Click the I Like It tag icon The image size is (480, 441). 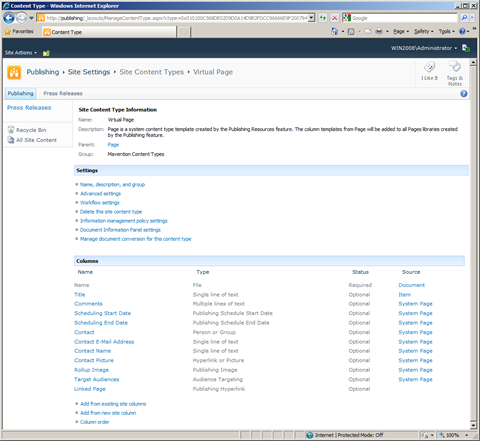pyautogui.click(x=429, y=67)
